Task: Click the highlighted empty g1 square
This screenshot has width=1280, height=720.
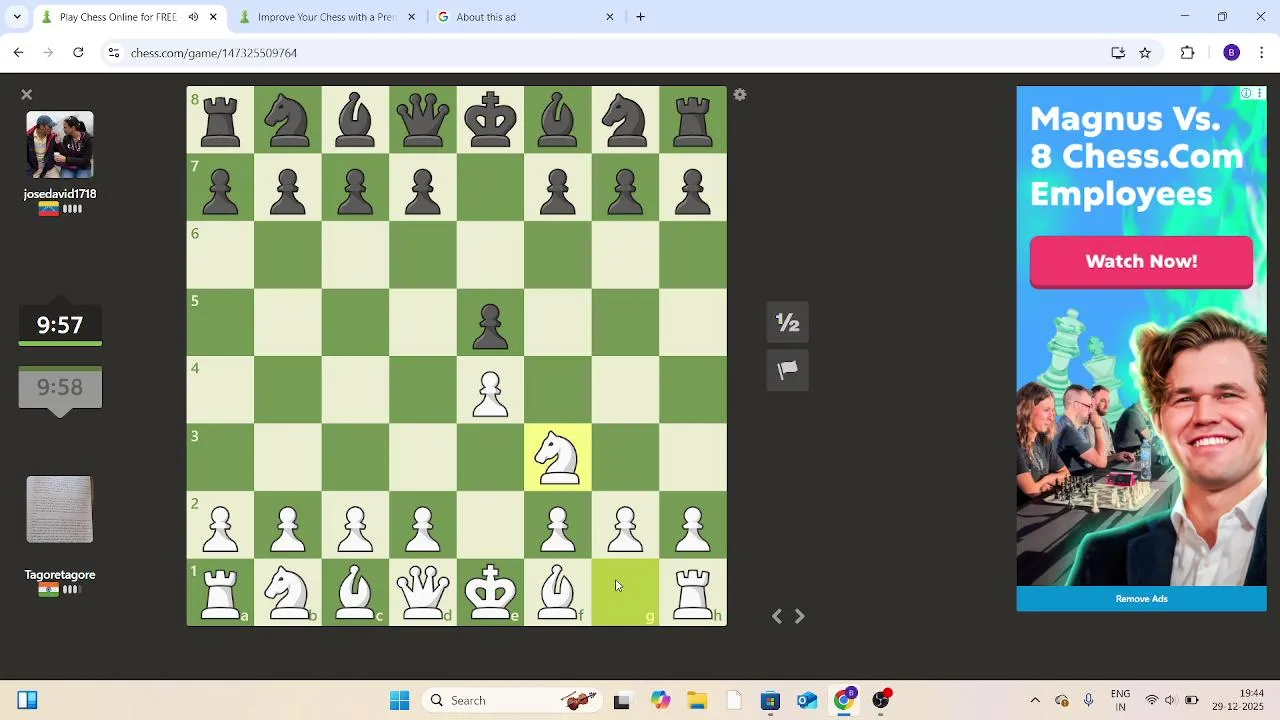Action: (625, 592)
